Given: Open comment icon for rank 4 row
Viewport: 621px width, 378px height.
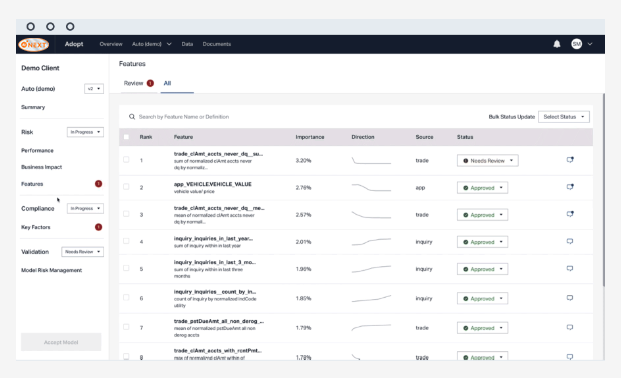Looking at the screenshot, I should (570, 241).
